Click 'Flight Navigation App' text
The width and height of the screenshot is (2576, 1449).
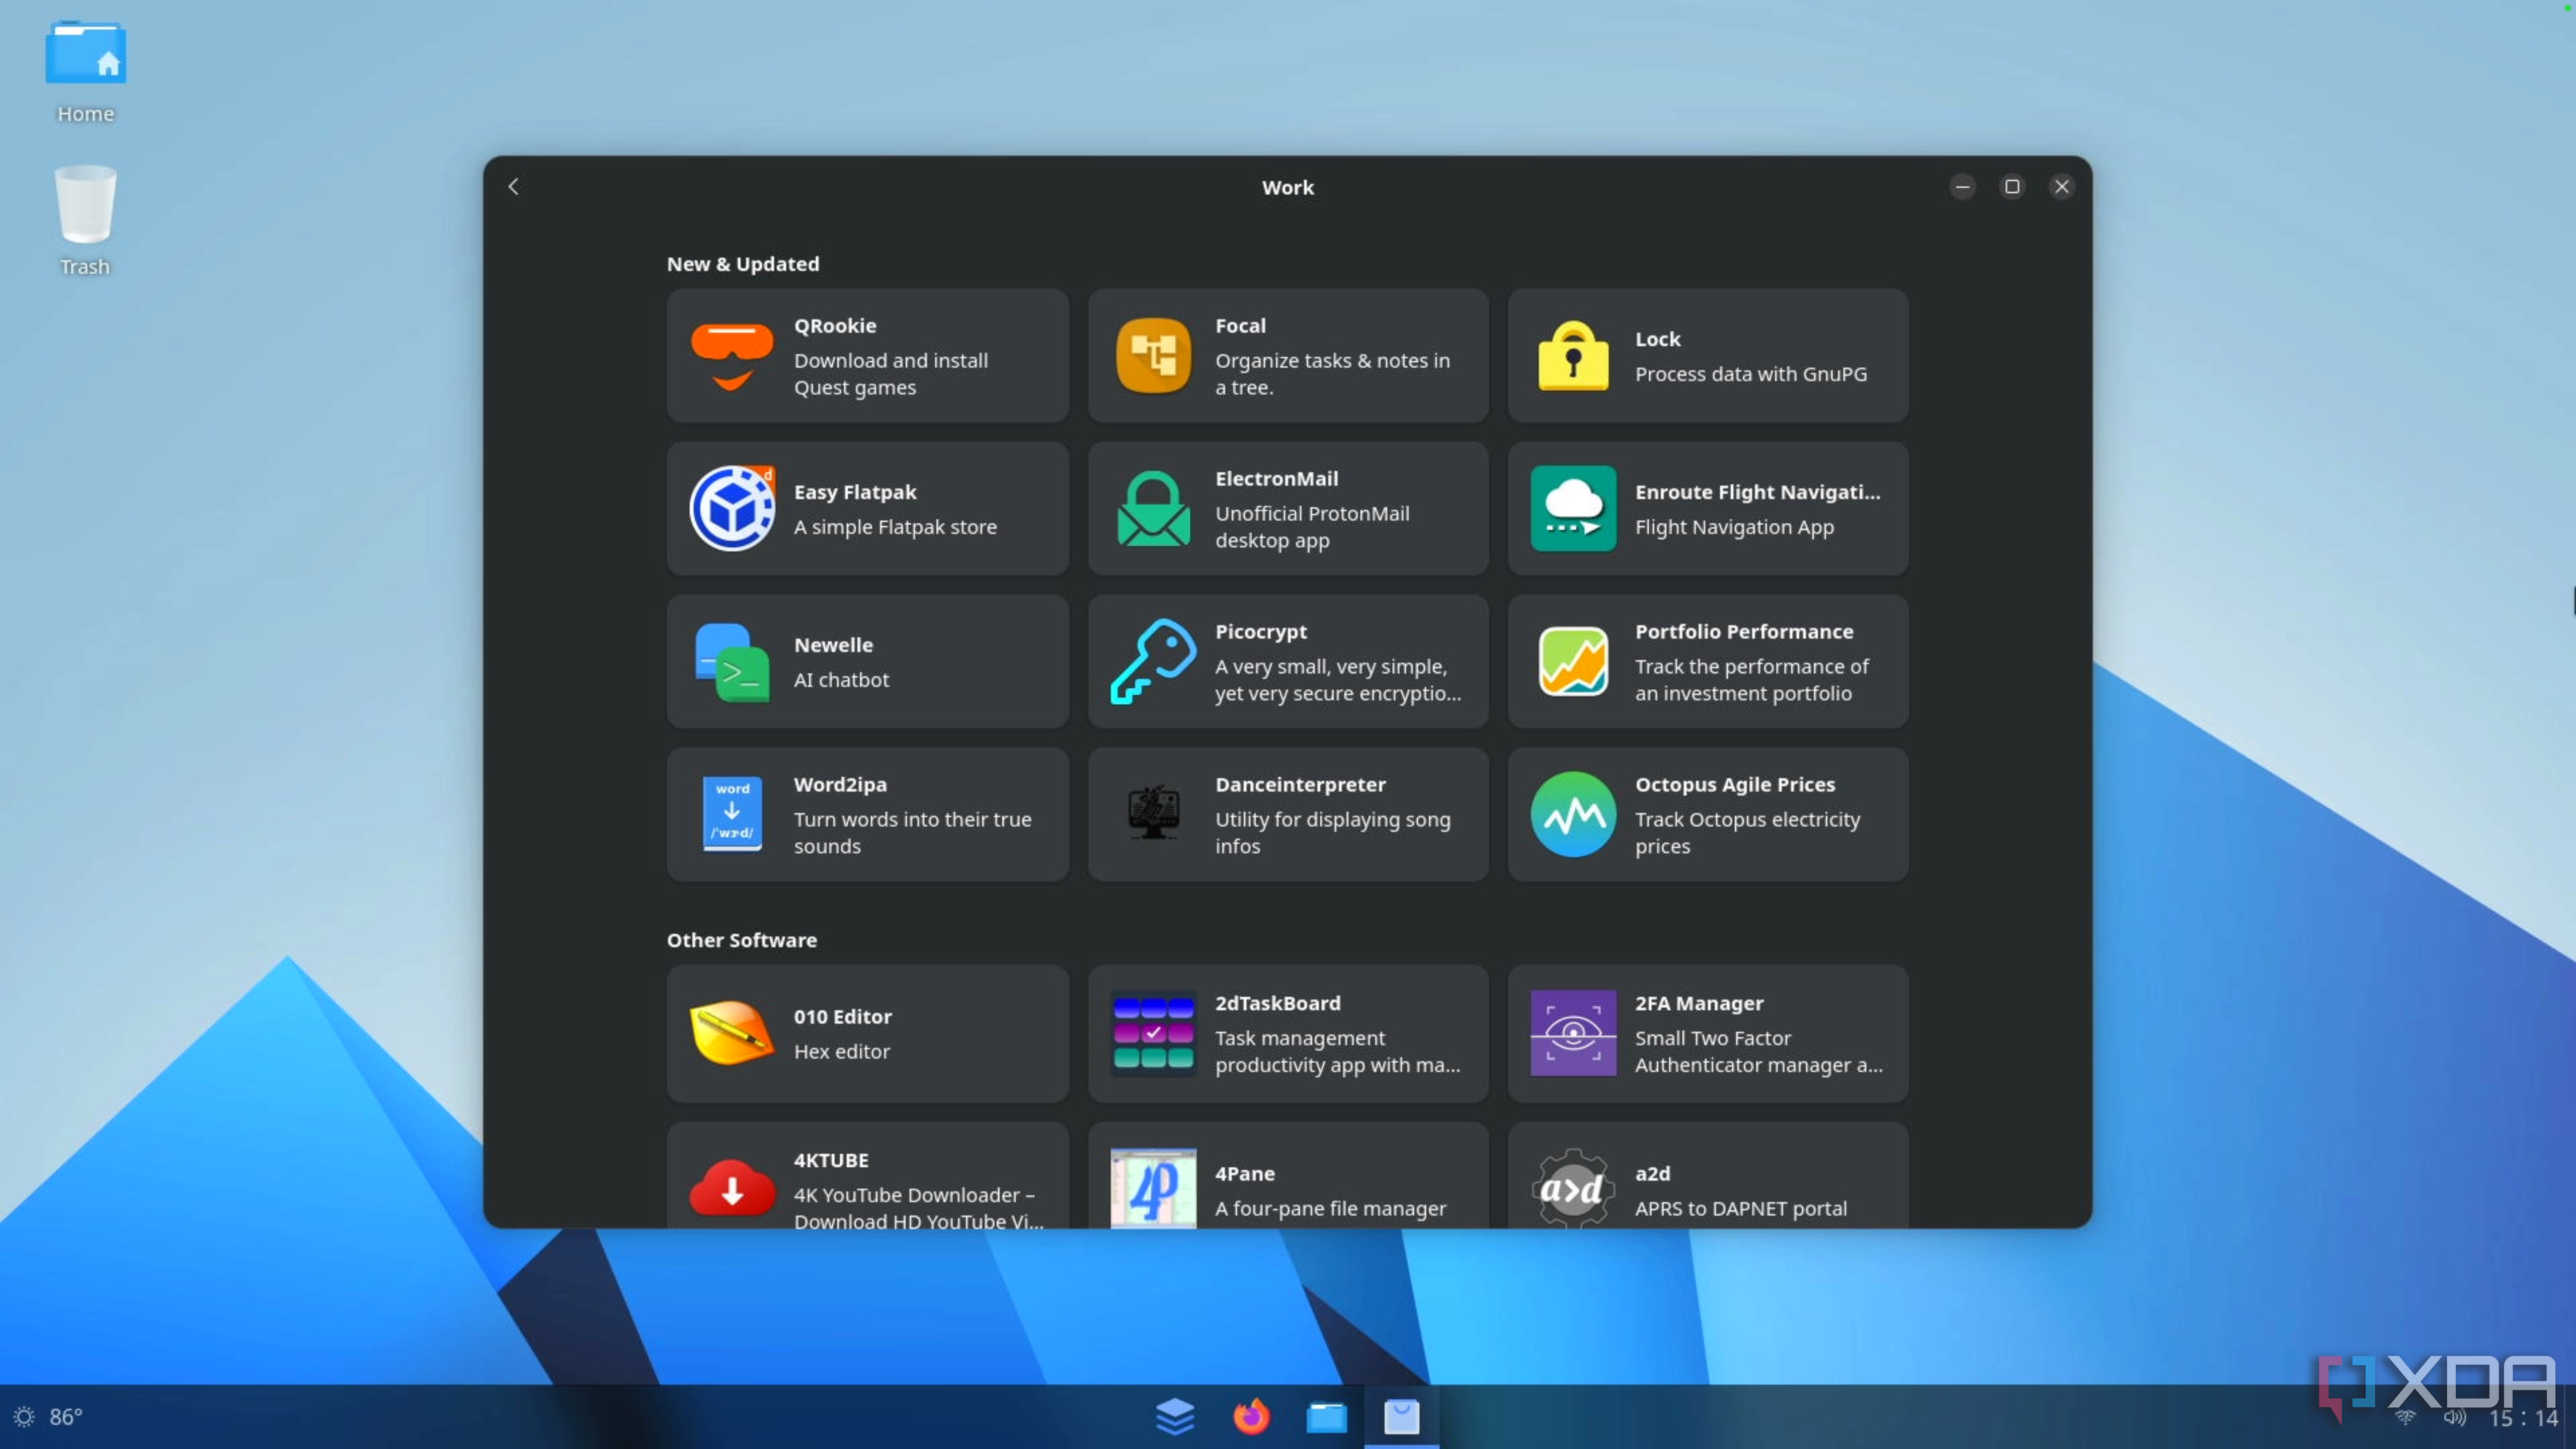[1734, 527]
